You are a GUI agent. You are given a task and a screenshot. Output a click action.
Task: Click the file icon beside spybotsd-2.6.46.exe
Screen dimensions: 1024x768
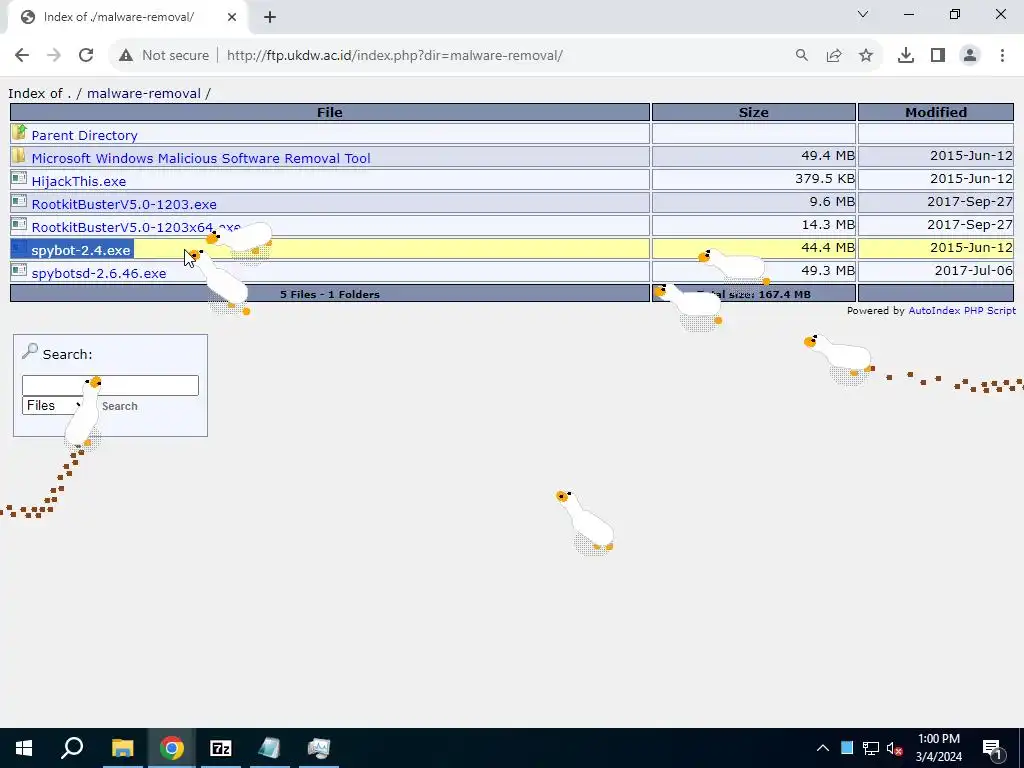click(x=19, y=271)
